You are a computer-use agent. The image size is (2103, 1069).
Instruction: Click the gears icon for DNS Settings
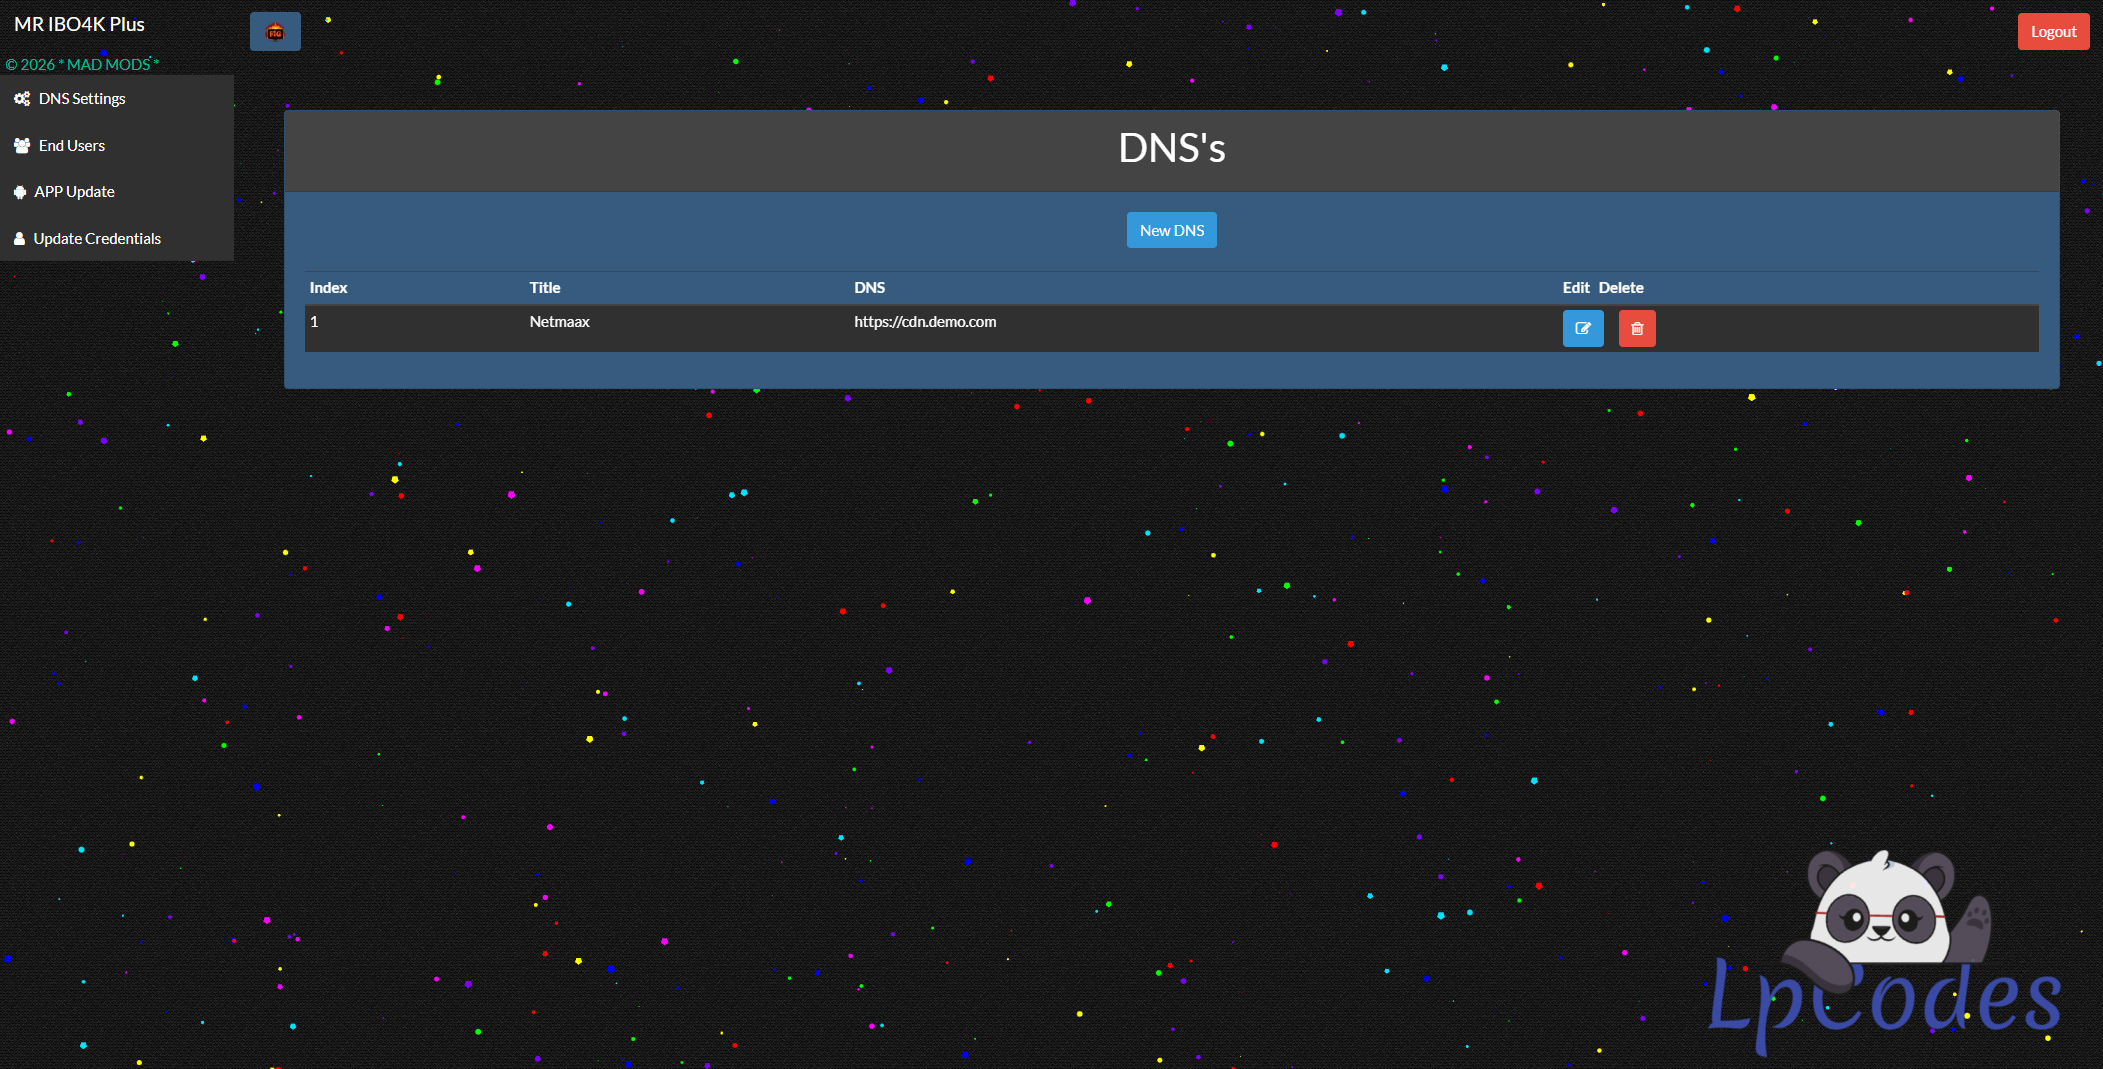click(x=21, y=99)
